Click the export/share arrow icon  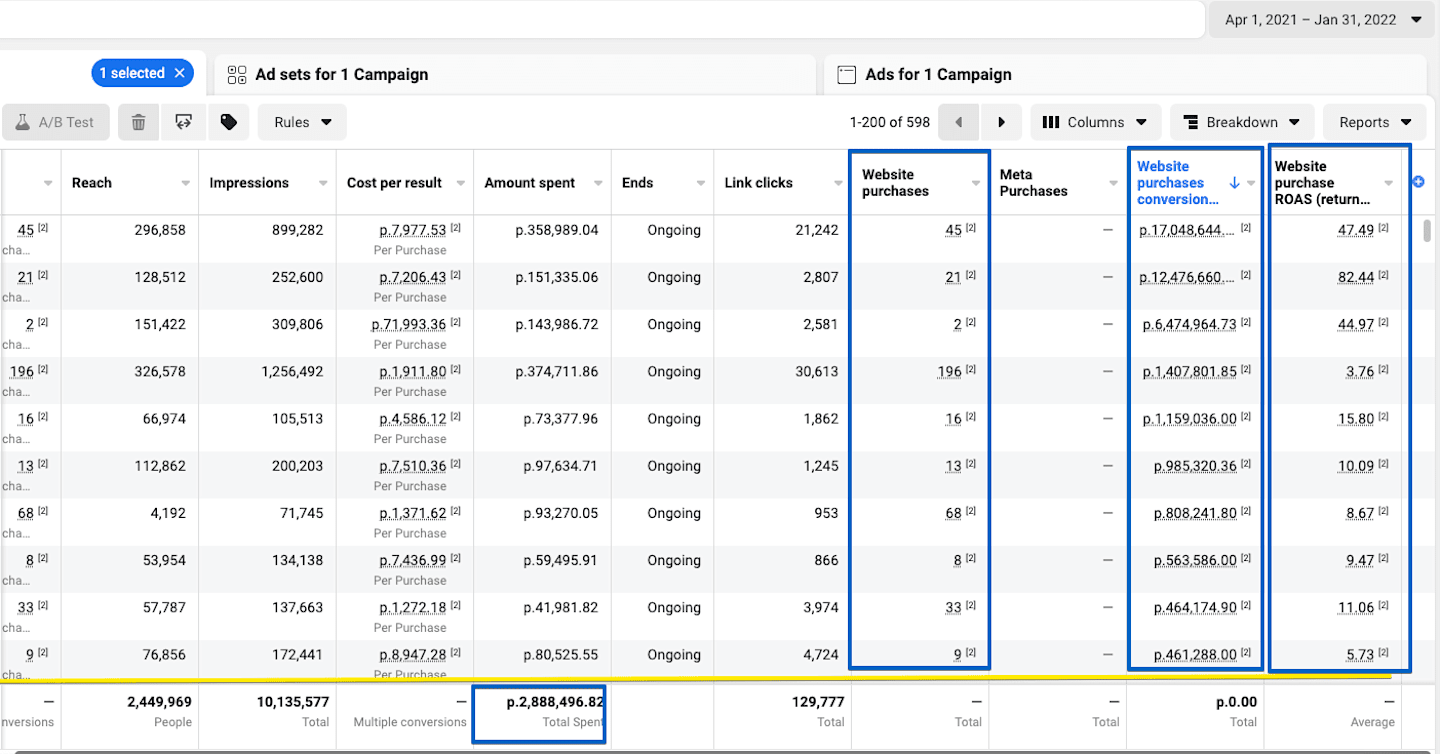[183, 122]
